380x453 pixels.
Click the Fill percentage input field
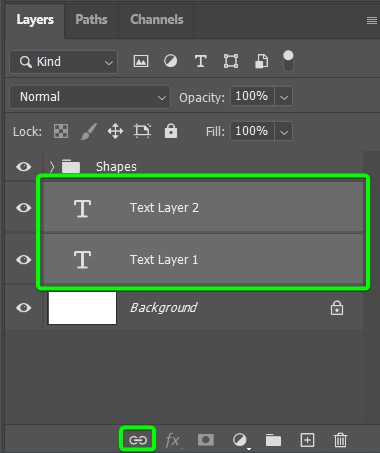(252, 131)
